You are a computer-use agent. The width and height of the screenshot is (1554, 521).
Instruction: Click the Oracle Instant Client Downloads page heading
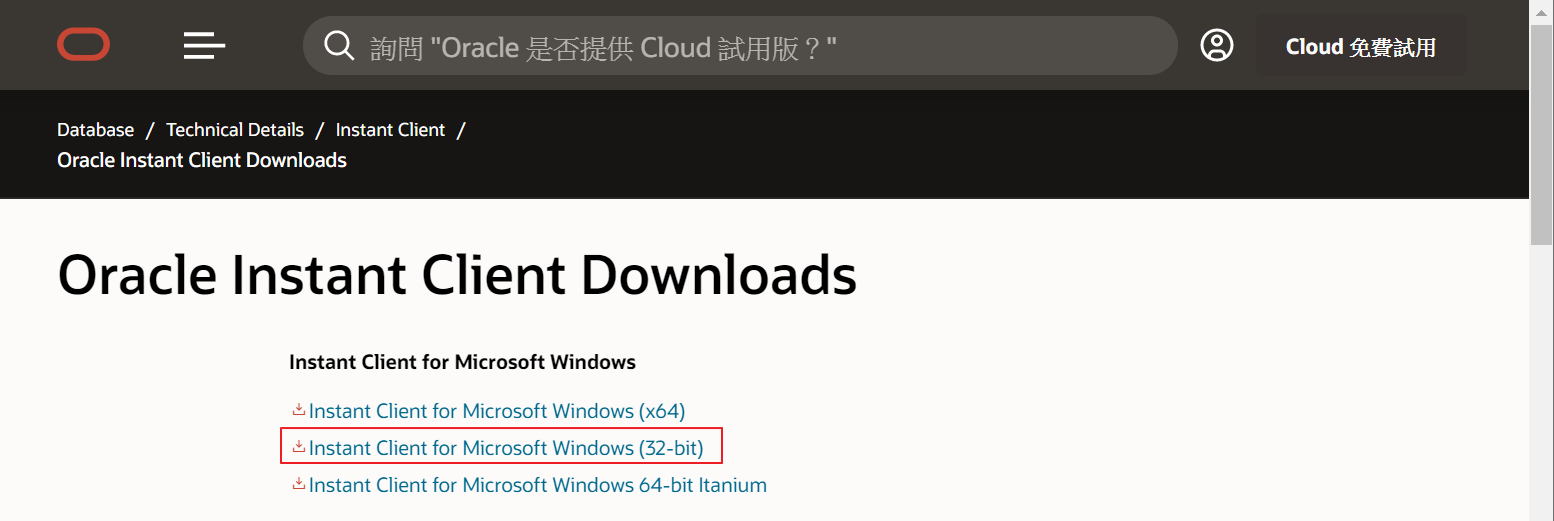point(457,276)
